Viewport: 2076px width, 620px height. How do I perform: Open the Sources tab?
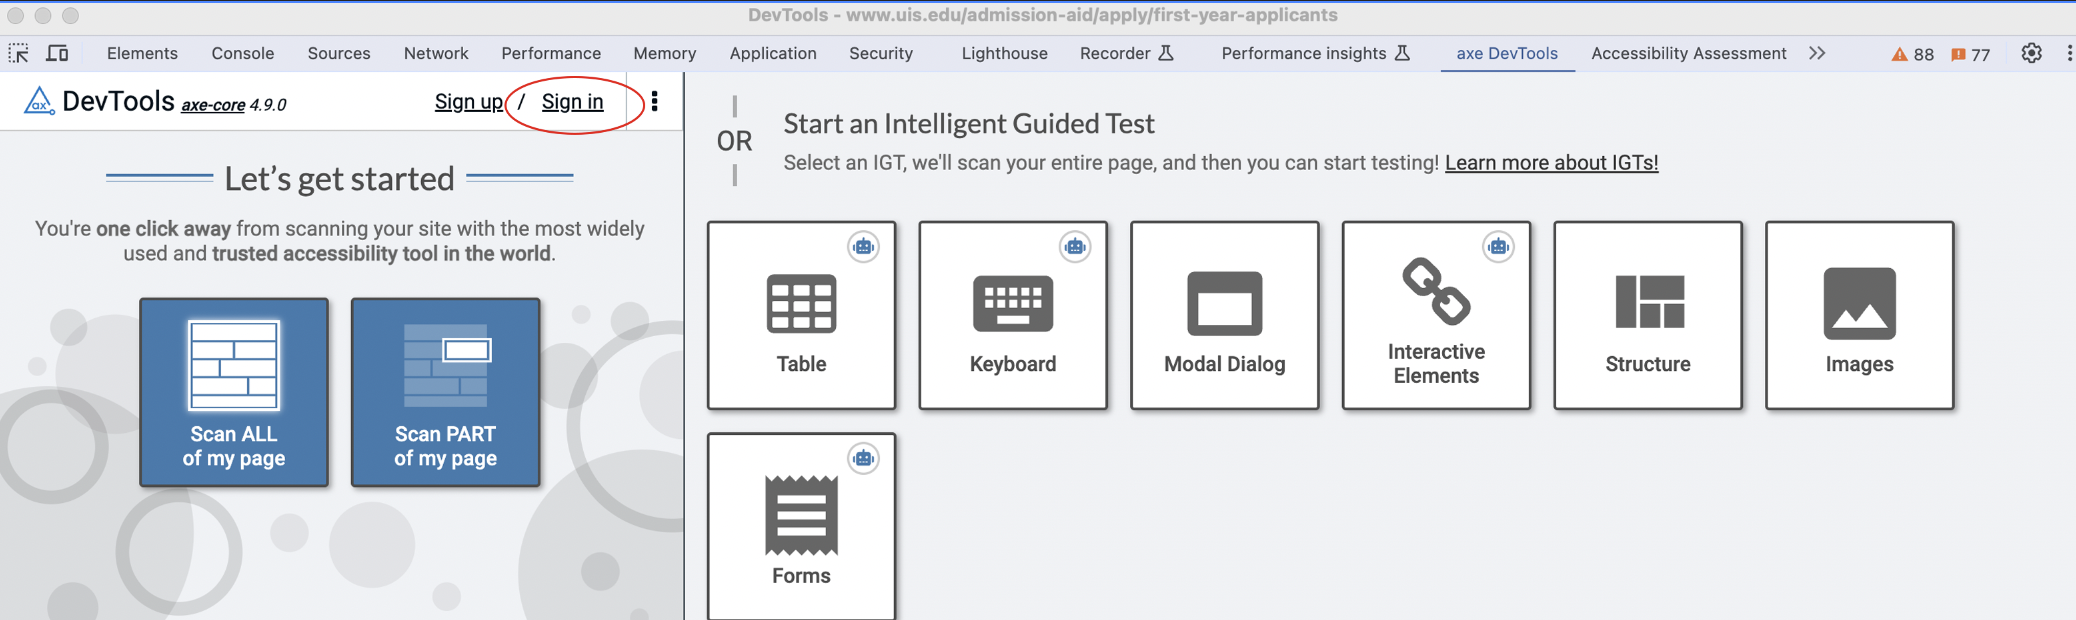(x=339, y=54)
